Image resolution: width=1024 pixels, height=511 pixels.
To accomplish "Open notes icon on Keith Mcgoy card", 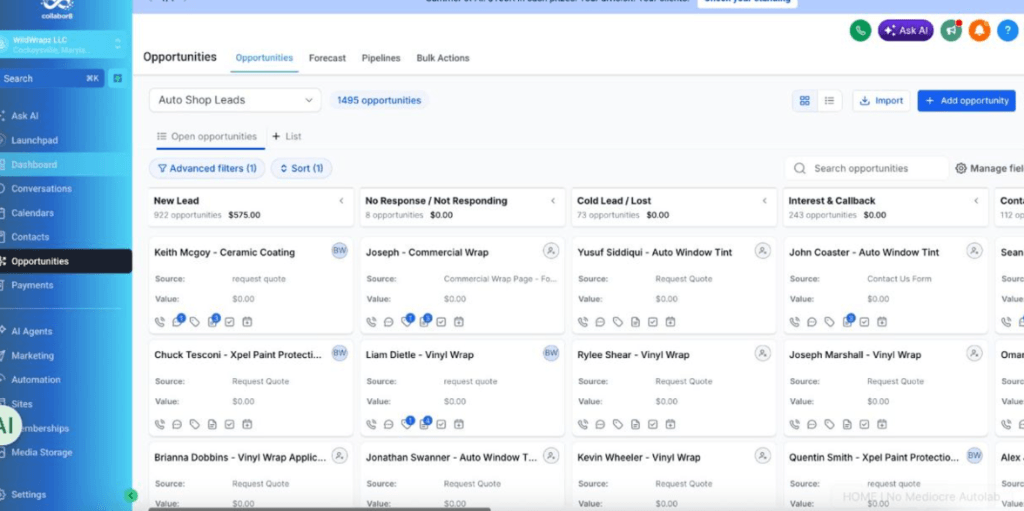I will tap(213, 321).
